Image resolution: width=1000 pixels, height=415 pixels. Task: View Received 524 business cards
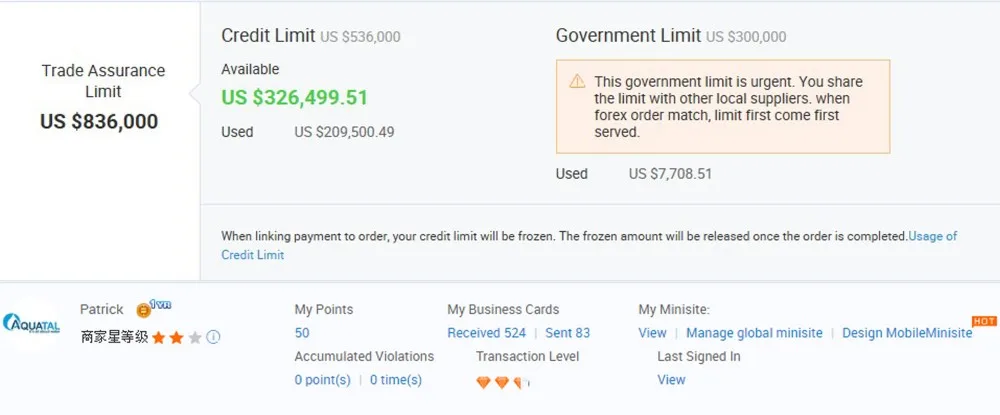[x=486, y=333]
